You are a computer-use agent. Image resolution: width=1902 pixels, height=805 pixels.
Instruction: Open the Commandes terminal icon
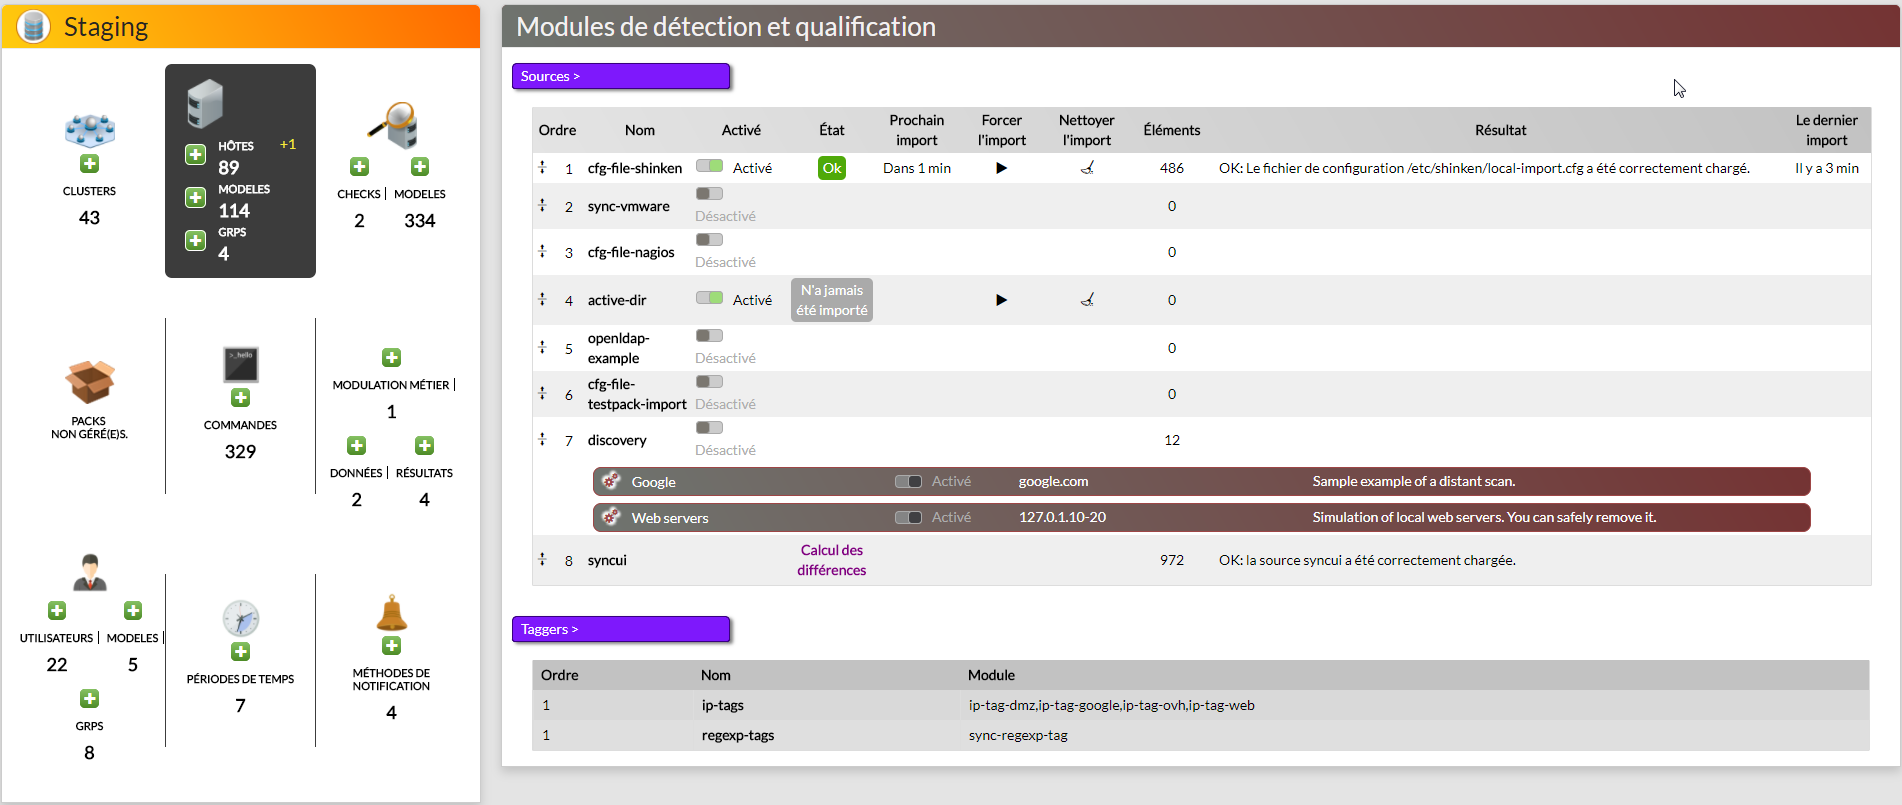pyautogui.click(x=240, y=365)
